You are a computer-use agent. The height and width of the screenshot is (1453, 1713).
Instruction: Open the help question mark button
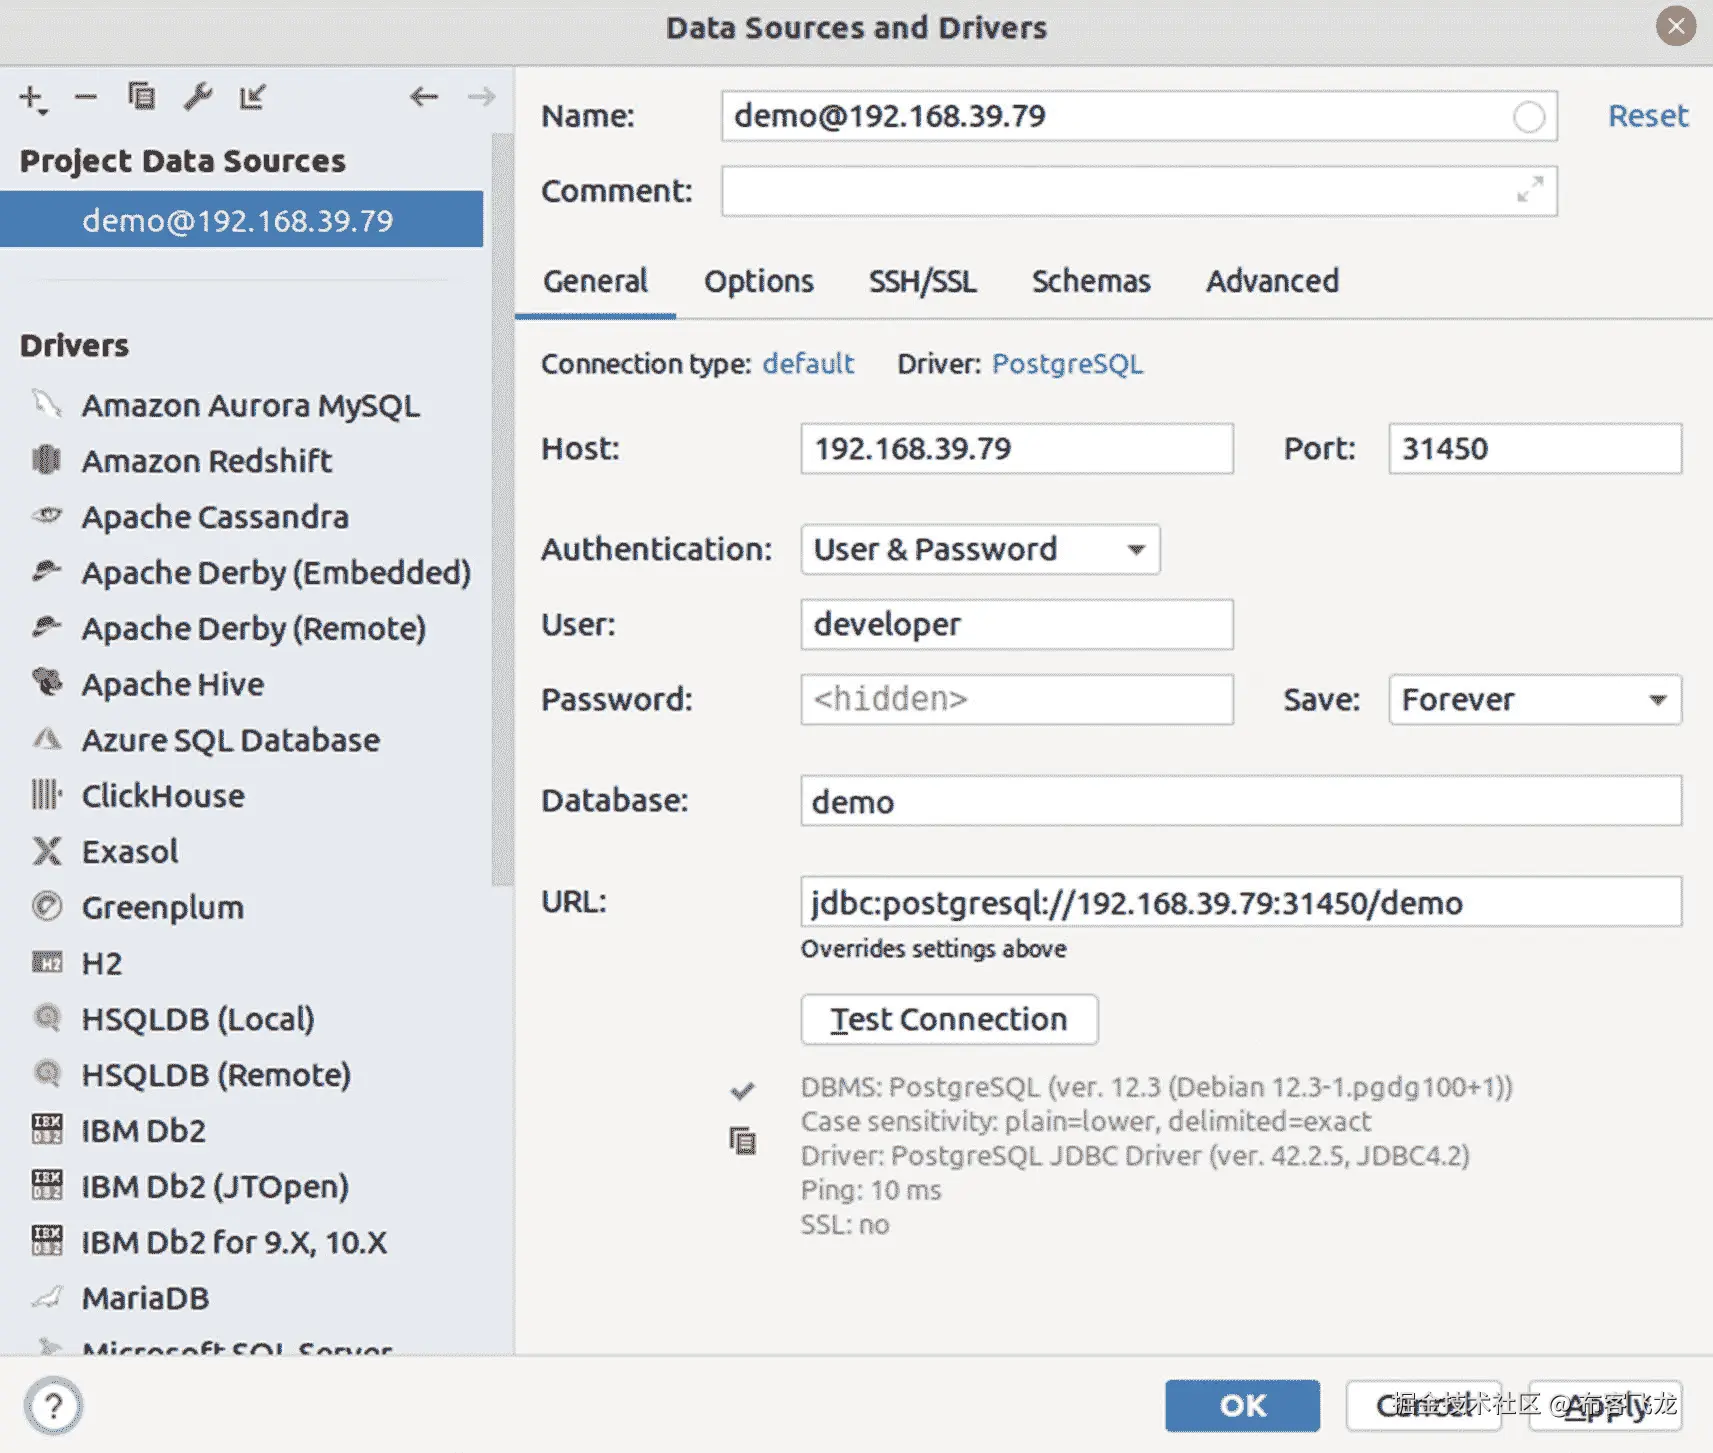point(54,1406)
